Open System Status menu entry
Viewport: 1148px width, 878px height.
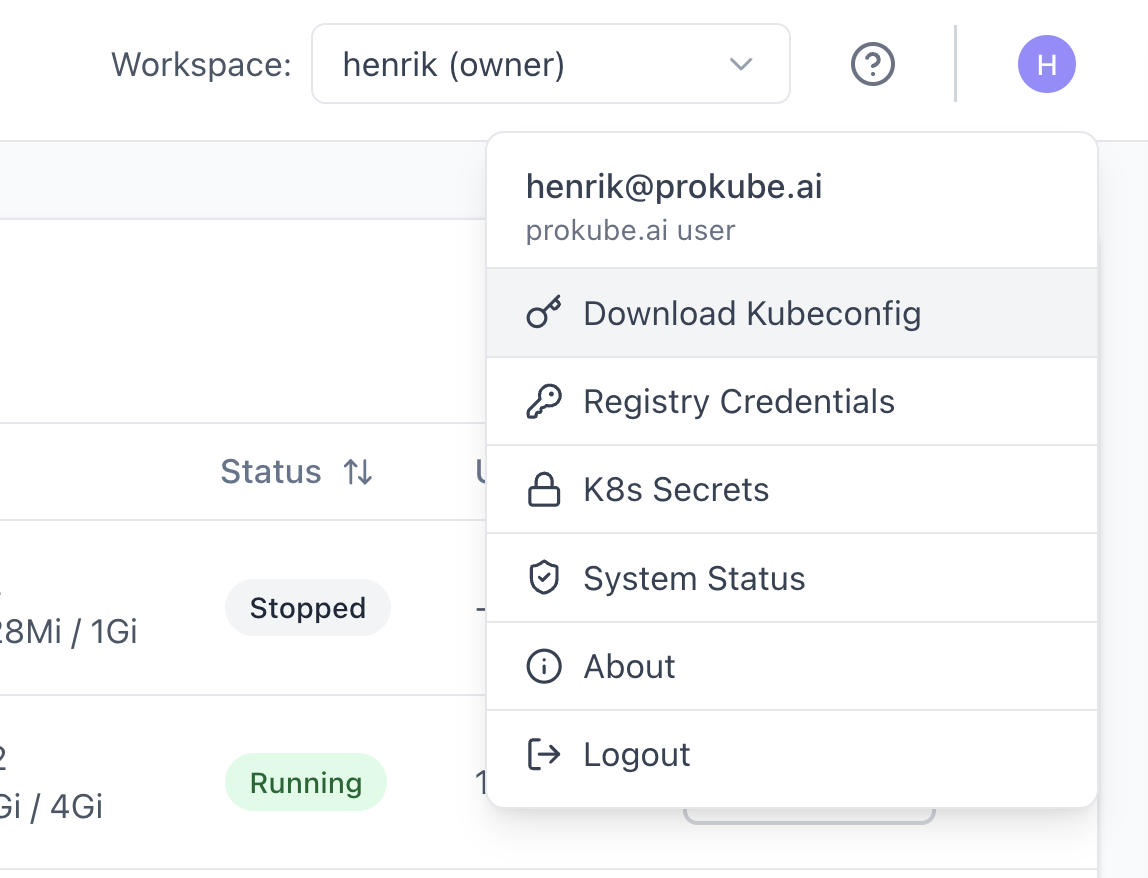pyautogui.click(x=791, y=578)
